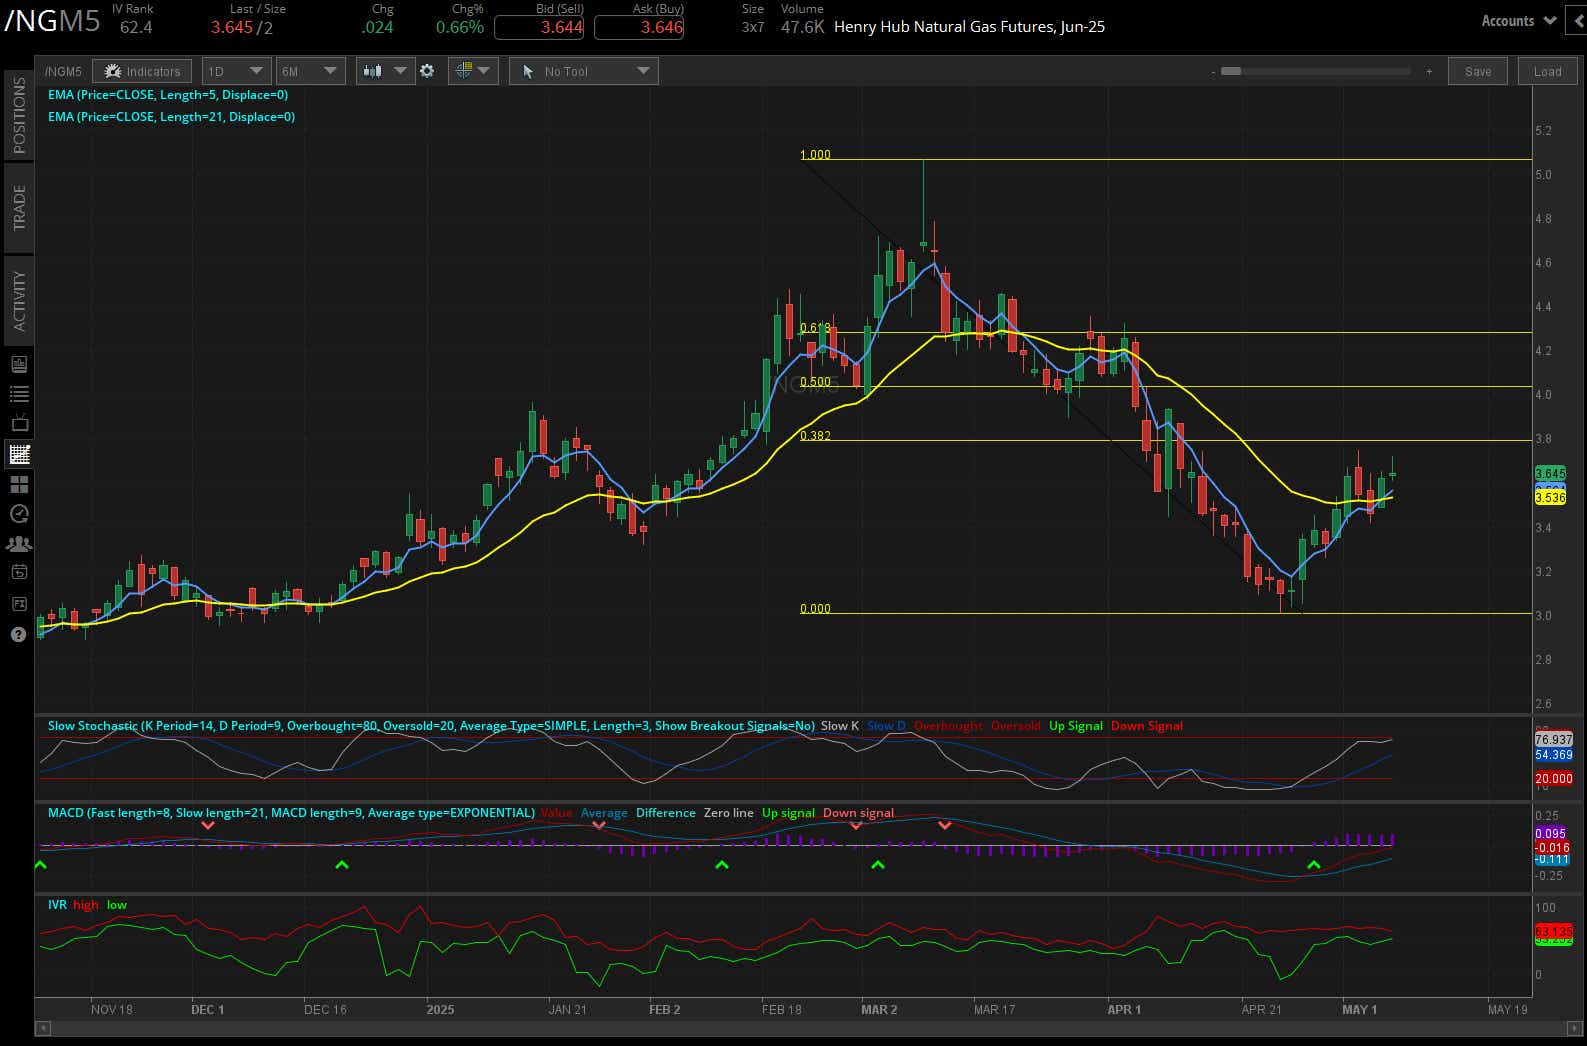
Task: Open the clock history icon in the sidebar
Action: click(x=18, y=514)
